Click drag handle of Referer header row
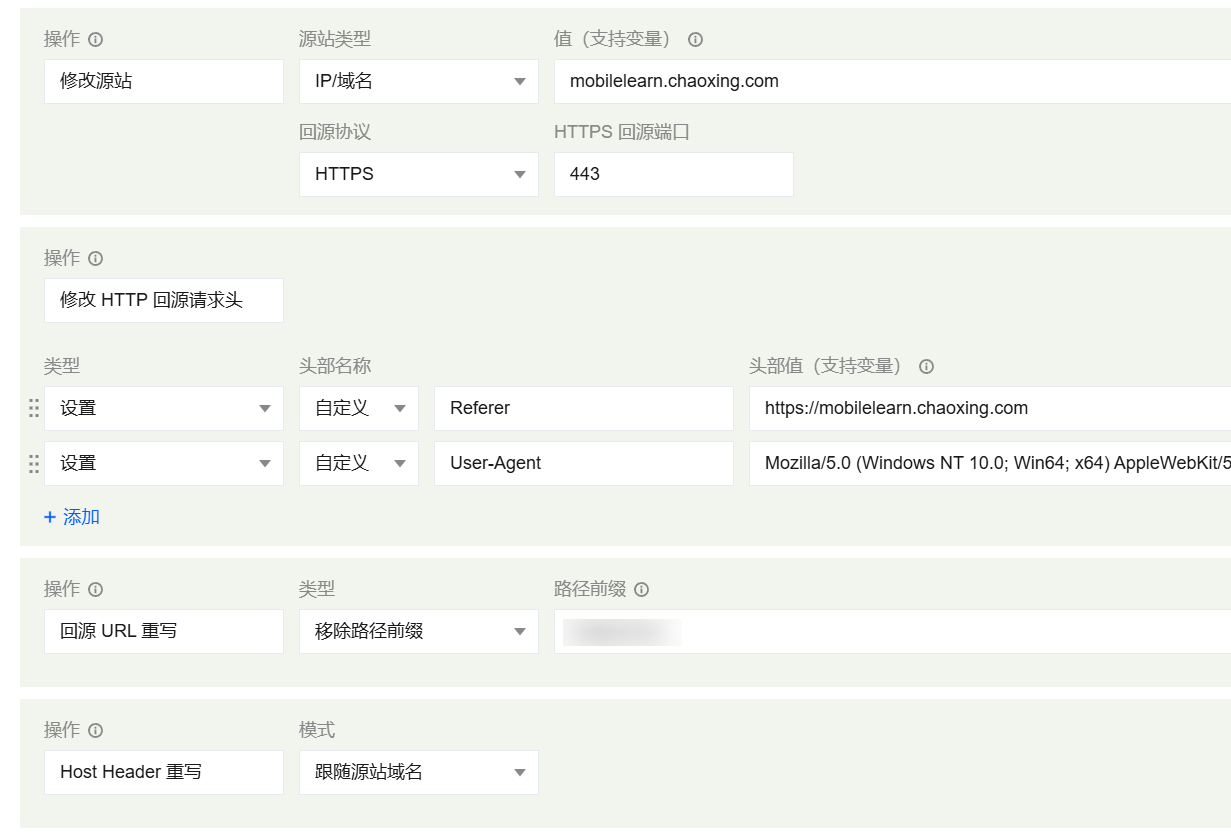Viewport: 1231px width, 839px height. click(33, 409)
